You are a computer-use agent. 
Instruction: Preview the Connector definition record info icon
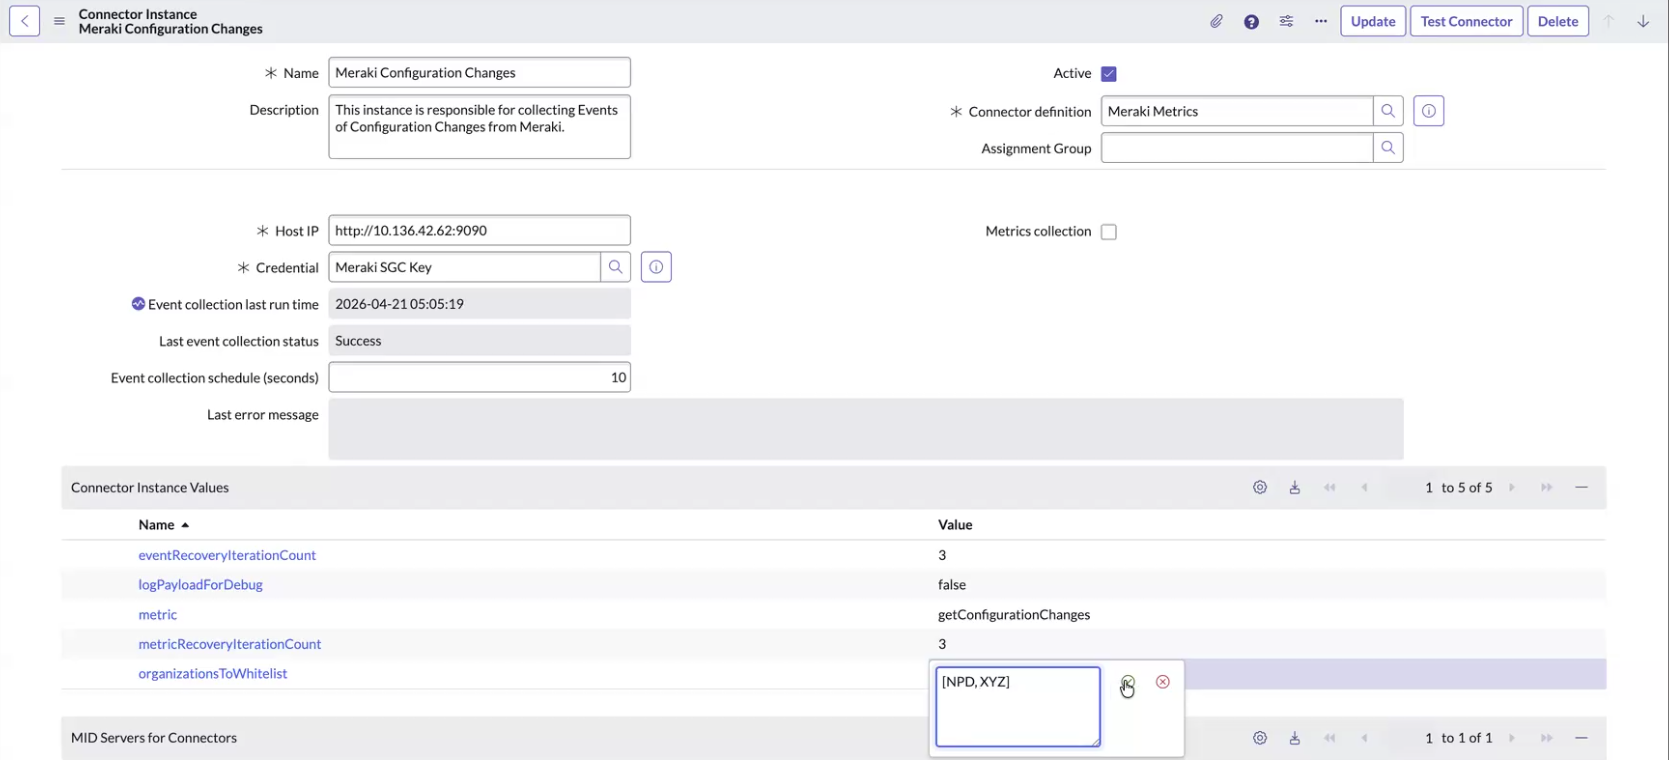(x=1429, y=111)
